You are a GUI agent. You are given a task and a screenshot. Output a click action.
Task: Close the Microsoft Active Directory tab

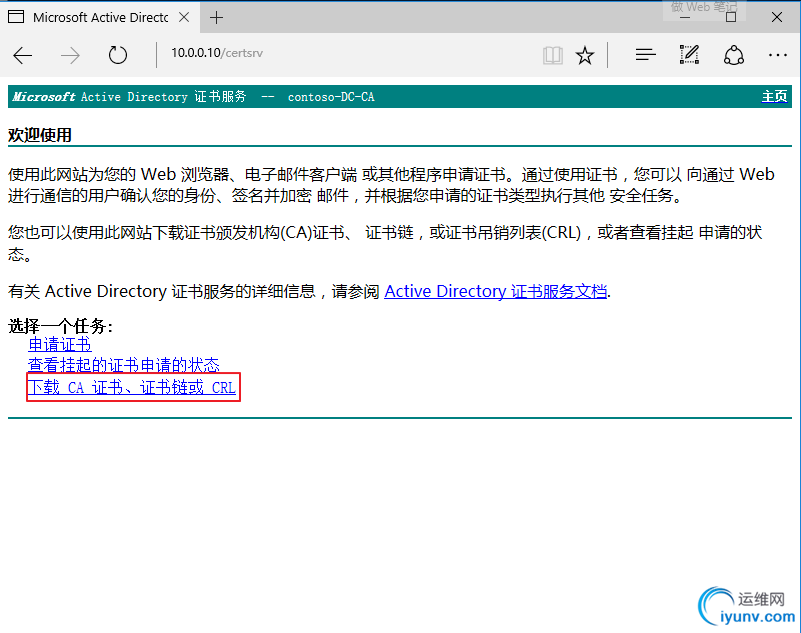(184, 17)
